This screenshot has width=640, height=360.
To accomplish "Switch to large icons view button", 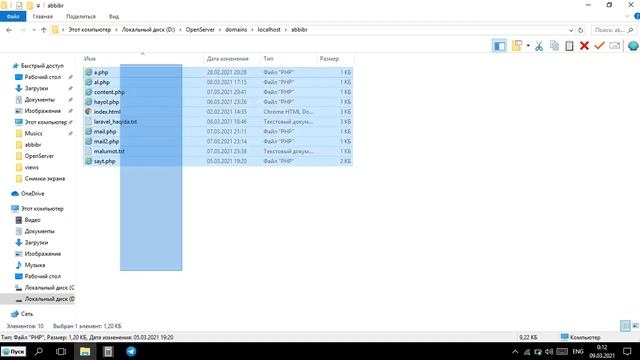I will (635, 326).
